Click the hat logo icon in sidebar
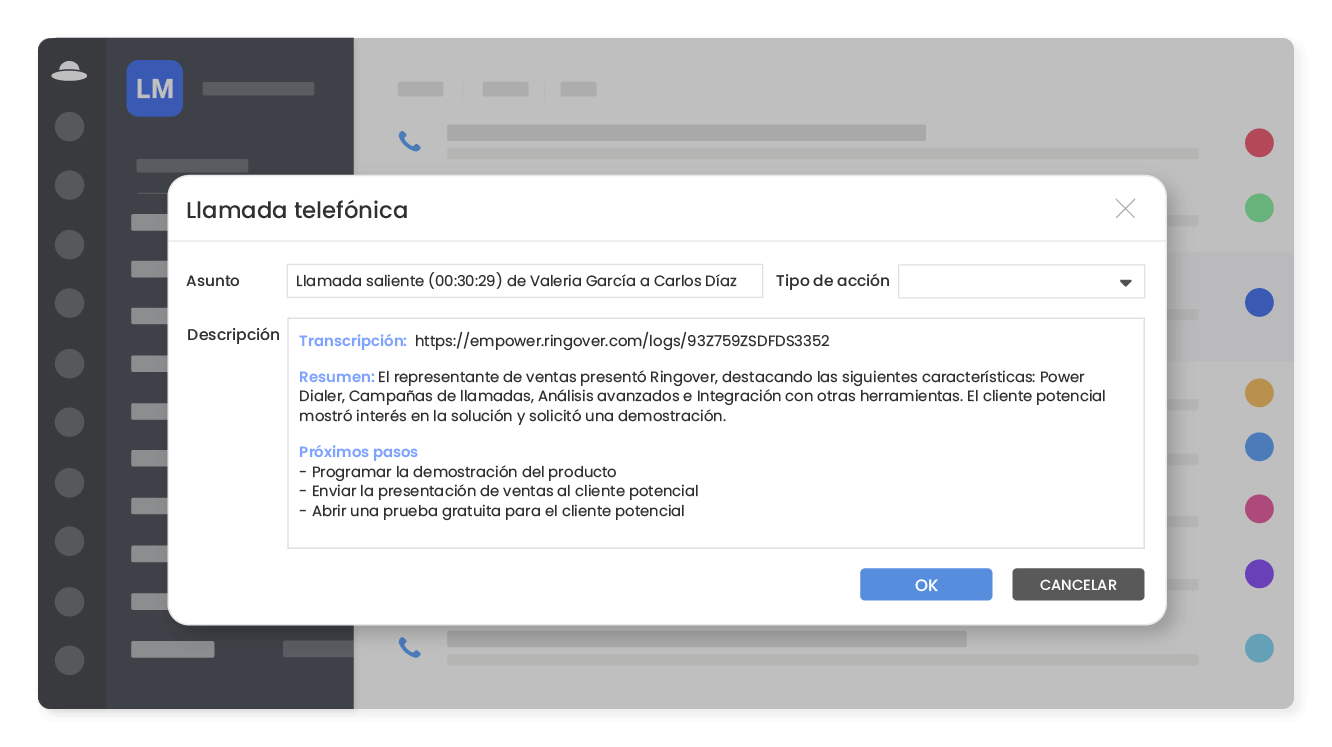1332x747 pixels. click(69, 72)
